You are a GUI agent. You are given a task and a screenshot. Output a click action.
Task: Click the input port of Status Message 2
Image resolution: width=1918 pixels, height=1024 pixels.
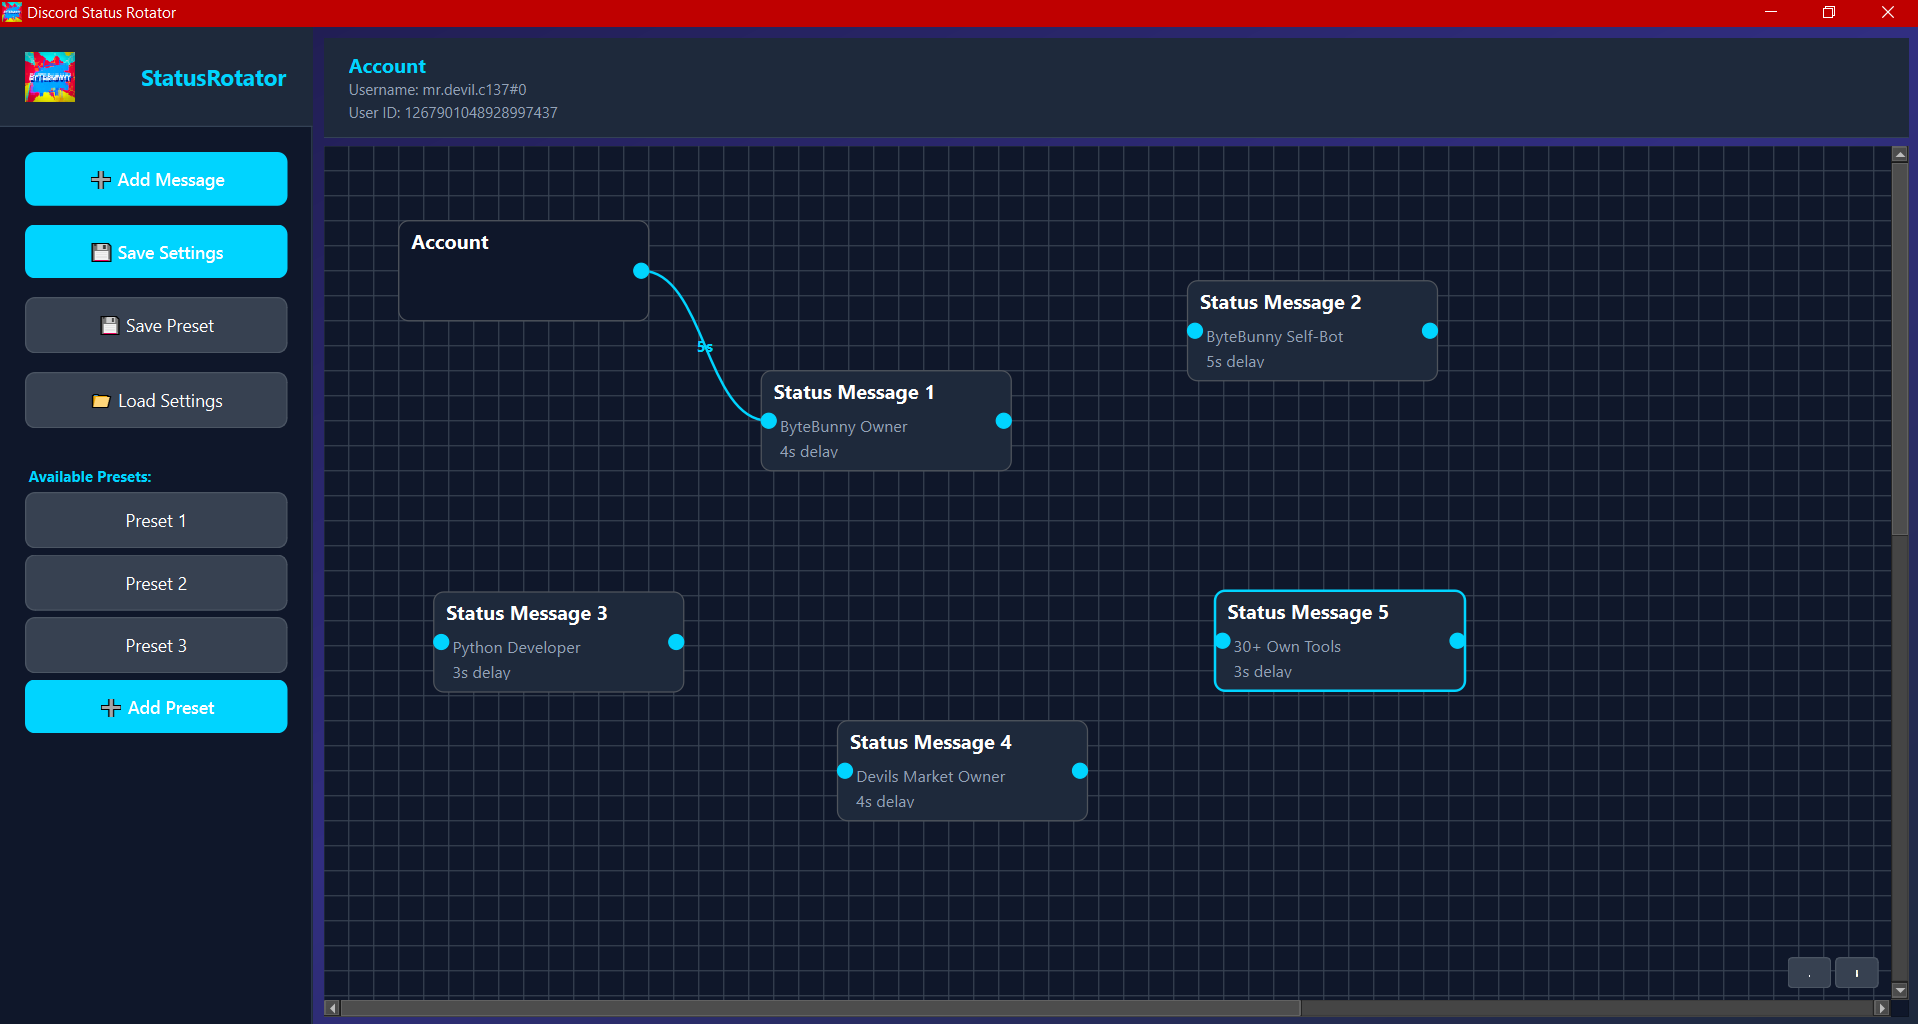1194,330
